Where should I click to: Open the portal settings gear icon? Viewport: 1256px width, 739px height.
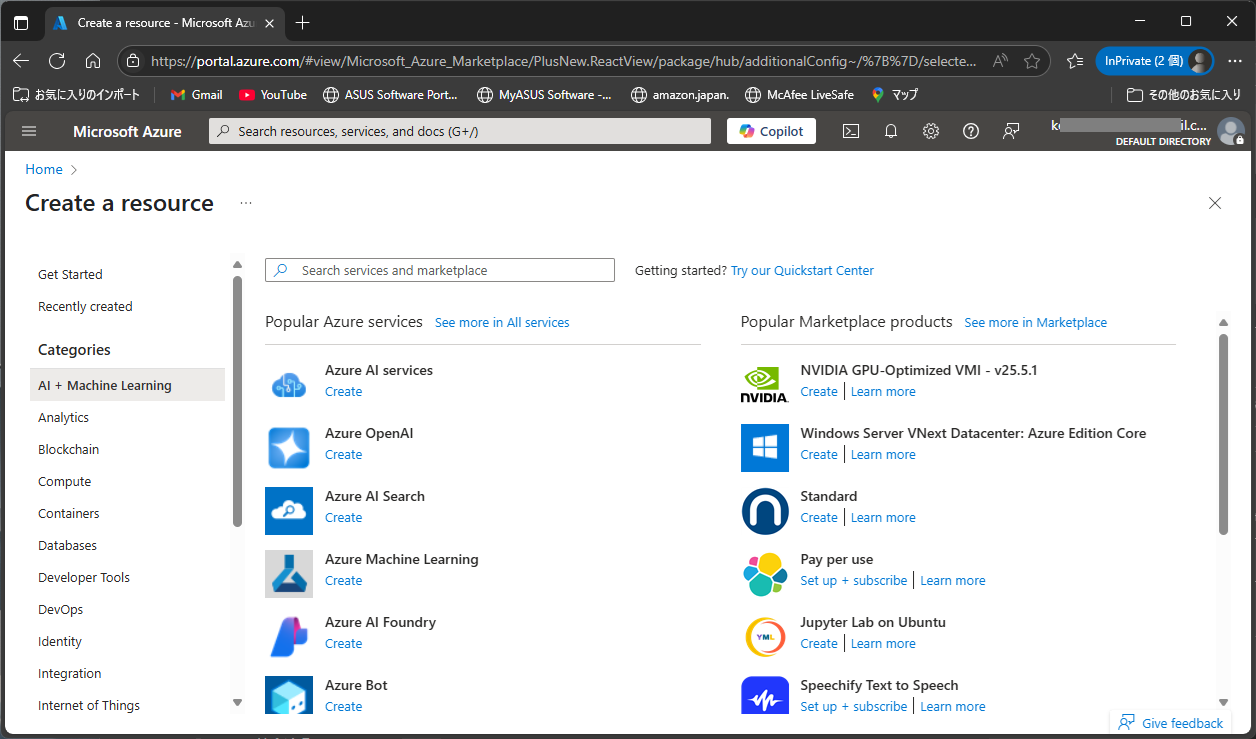tap(931, 131)
